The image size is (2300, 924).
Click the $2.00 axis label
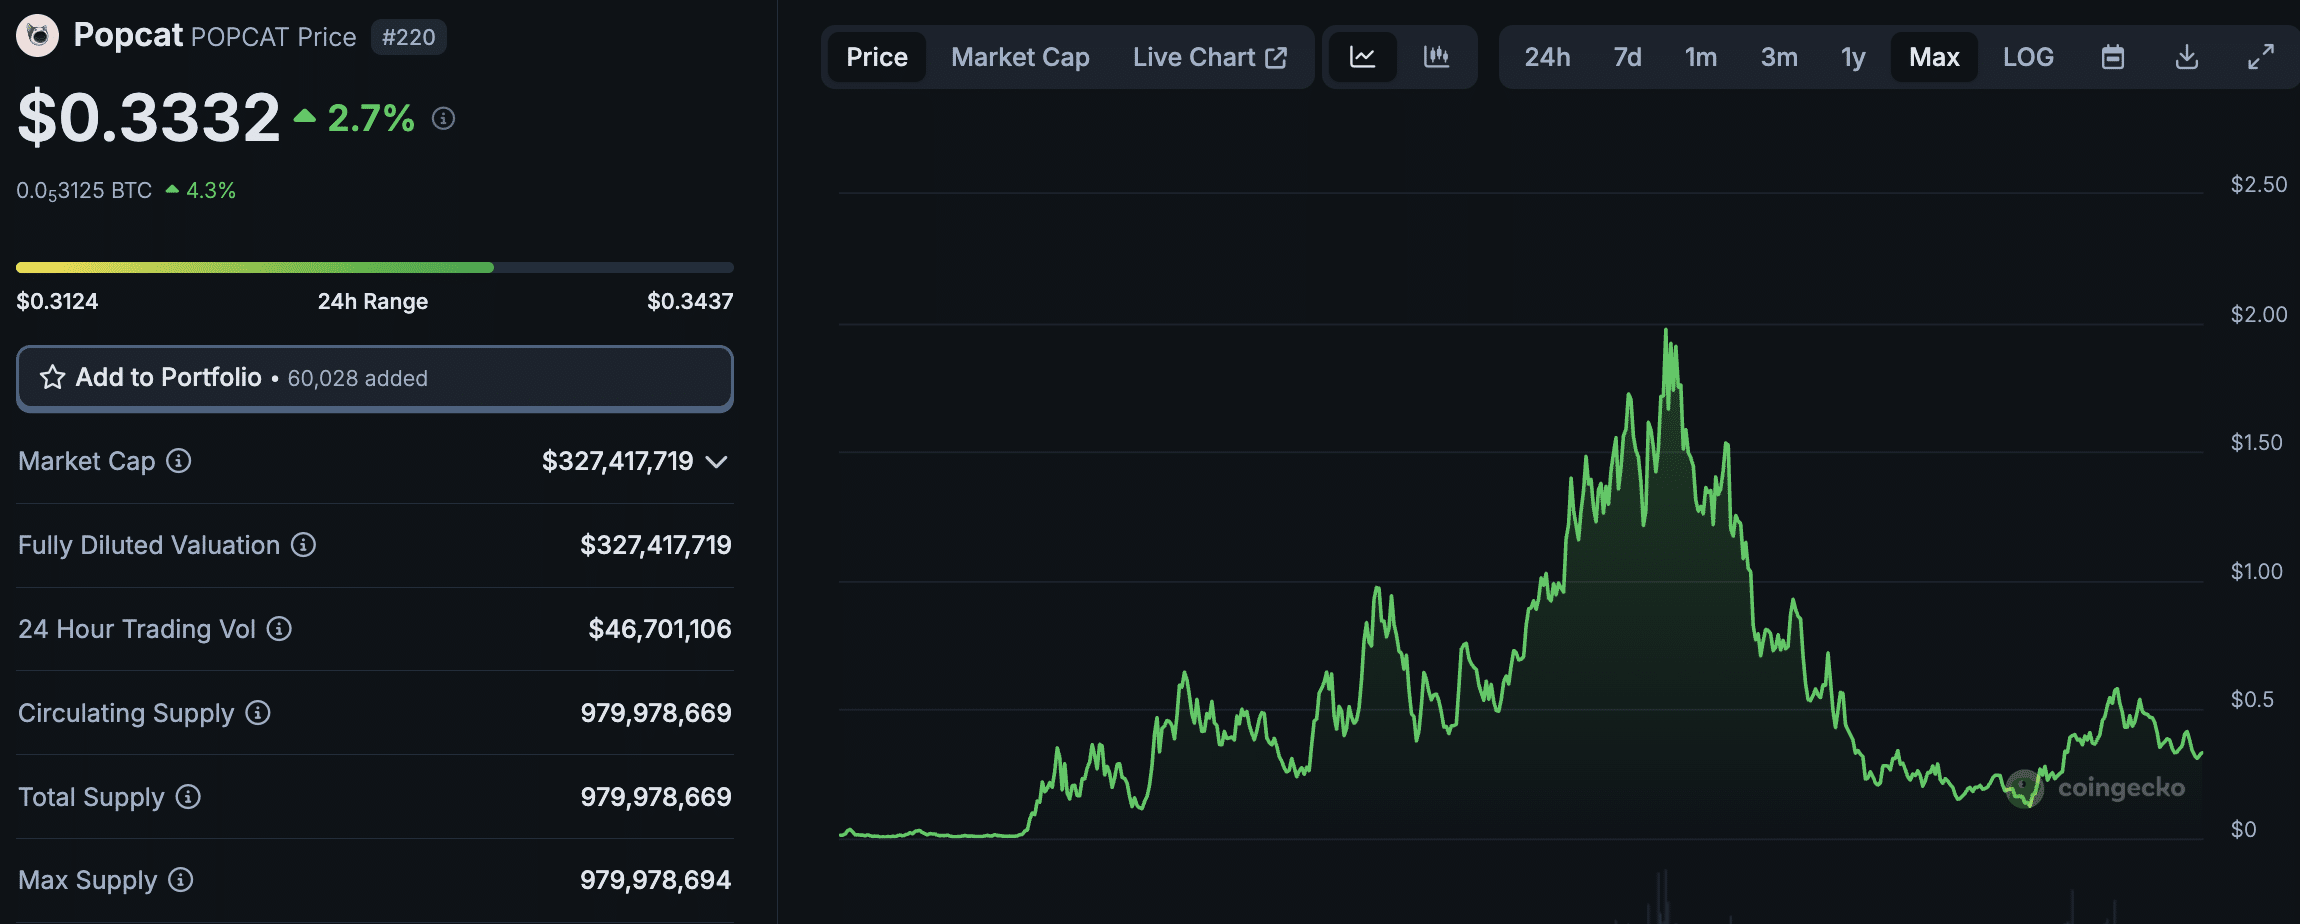click(2258, 314)
